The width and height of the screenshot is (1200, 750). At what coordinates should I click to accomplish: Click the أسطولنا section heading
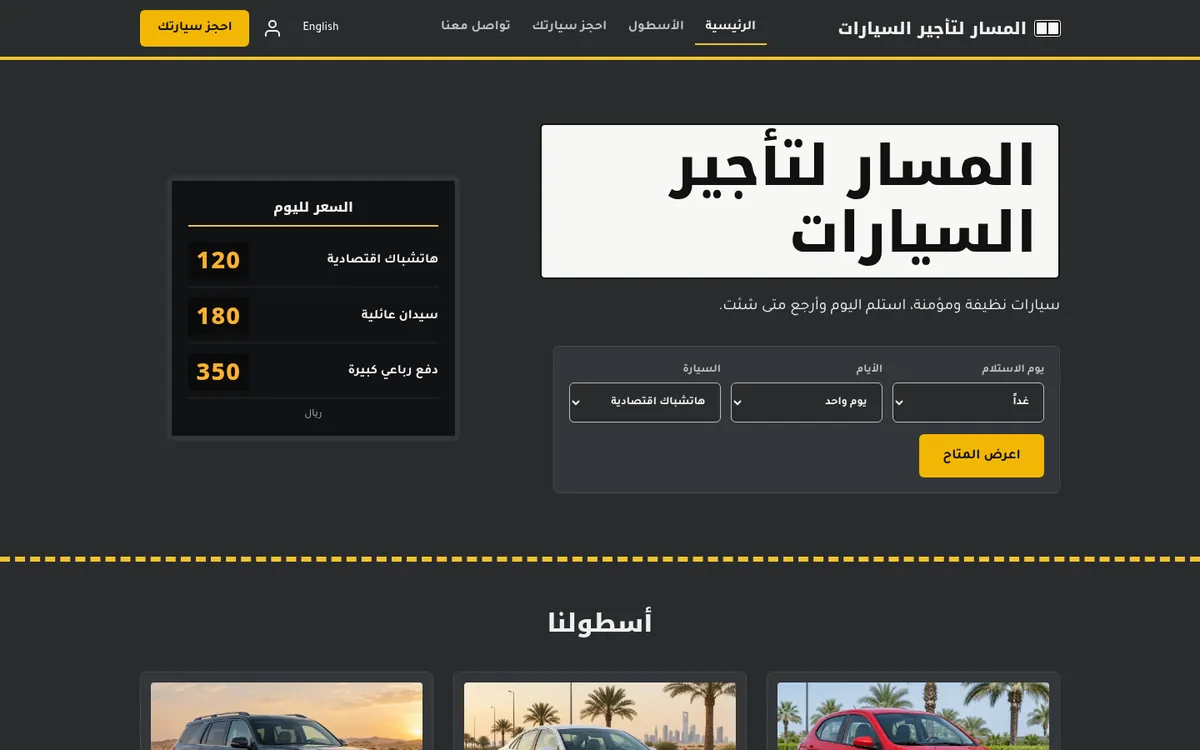[600, 623]
